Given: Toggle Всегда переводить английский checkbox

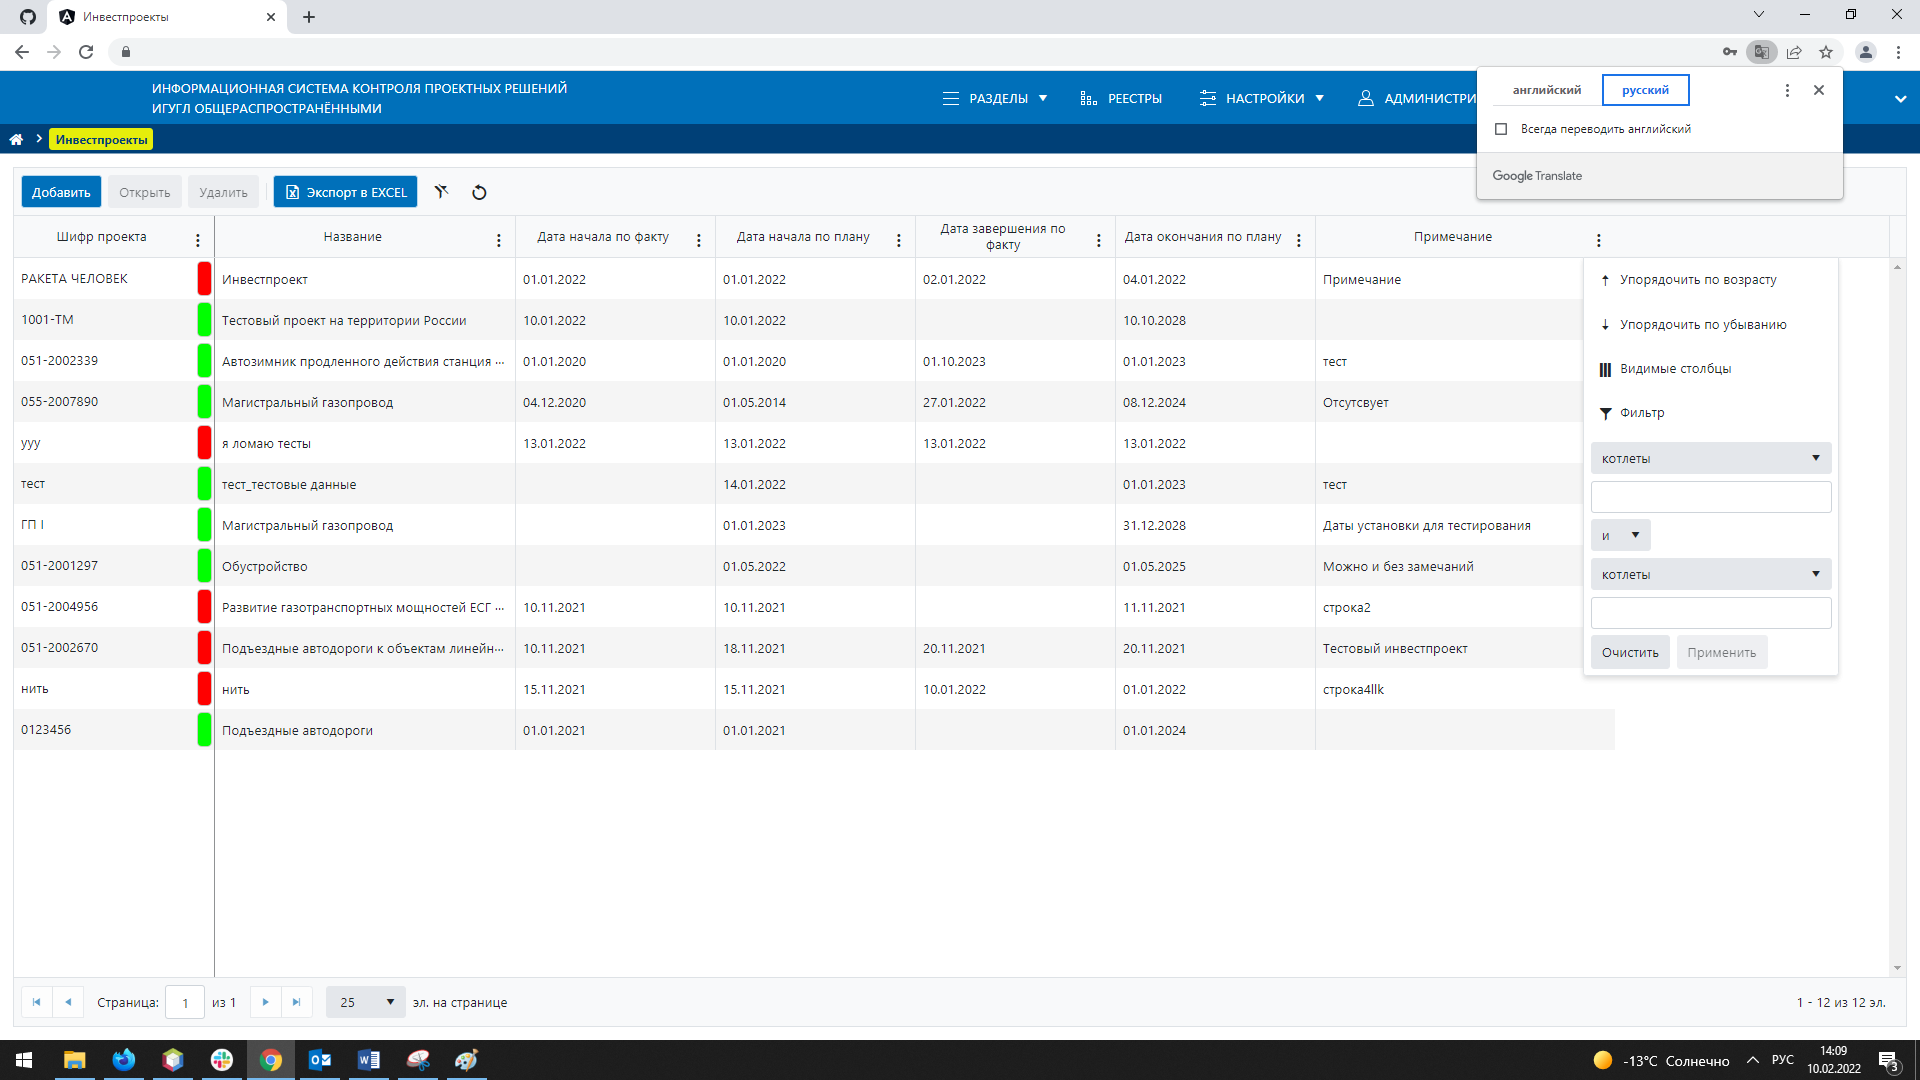Looking at the screenshot, I should pos(1501,129).
